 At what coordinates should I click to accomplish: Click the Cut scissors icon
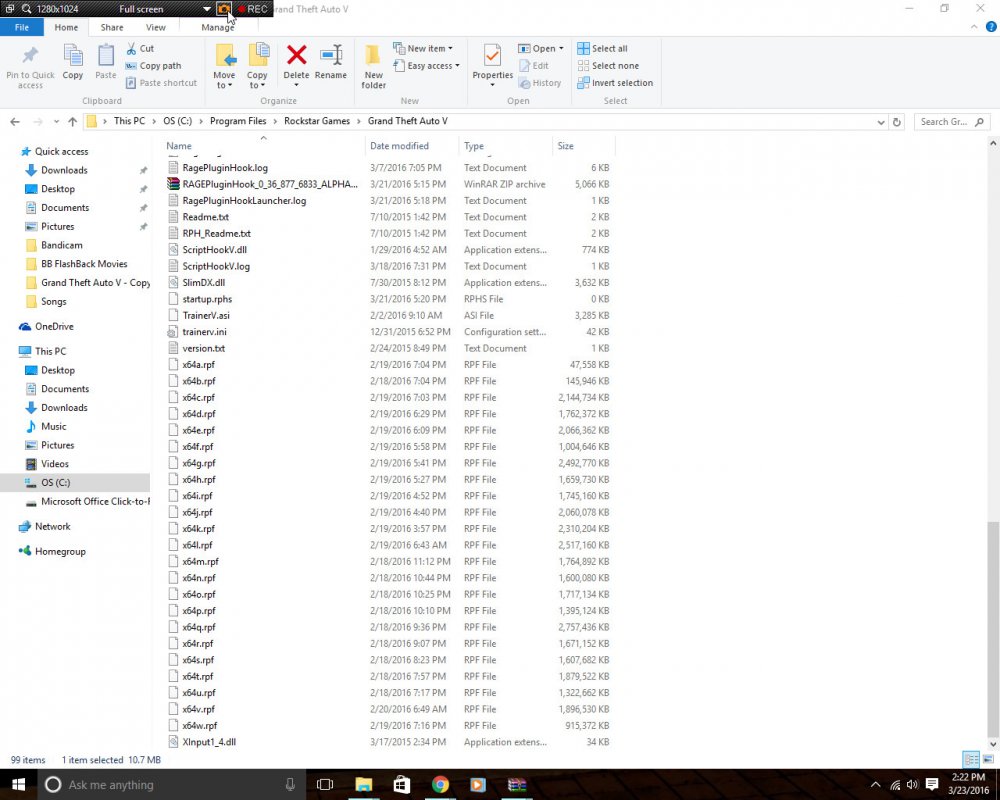131,48
